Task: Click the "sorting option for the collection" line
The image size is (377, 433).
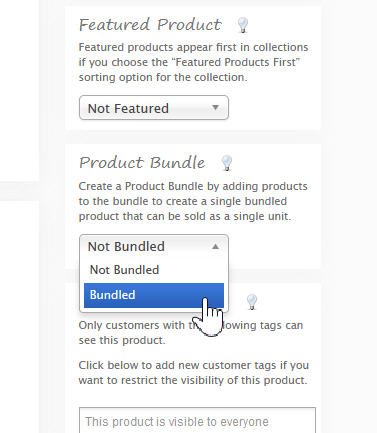Action: (x=163, y=77)
